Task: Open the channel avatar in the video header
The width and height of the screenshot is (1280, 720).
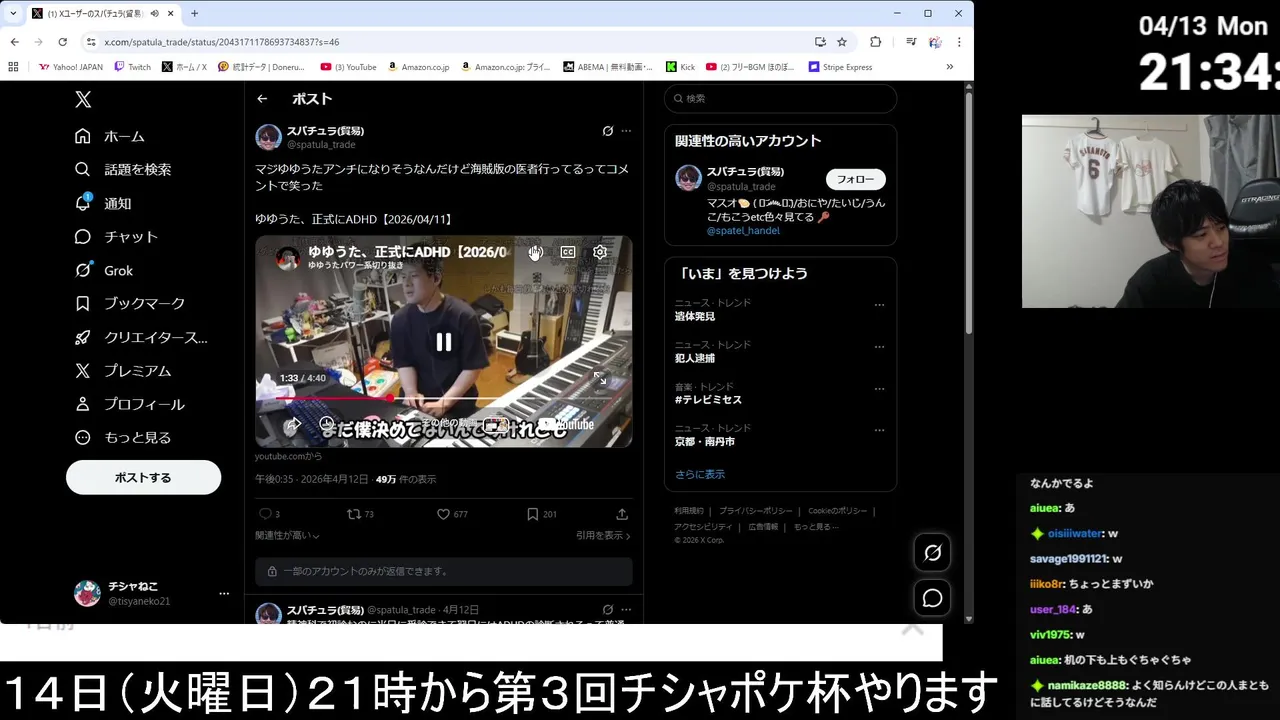Action: click(x=288, y=258)
